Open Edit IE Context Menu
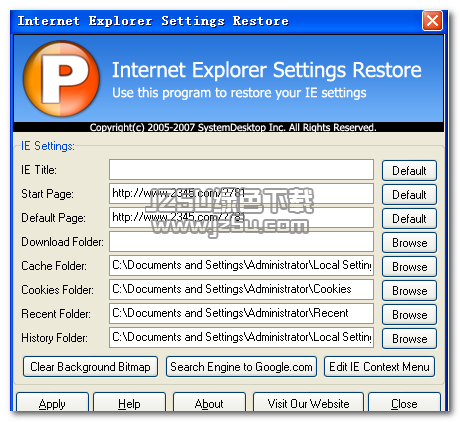 (x=379, y=367)
